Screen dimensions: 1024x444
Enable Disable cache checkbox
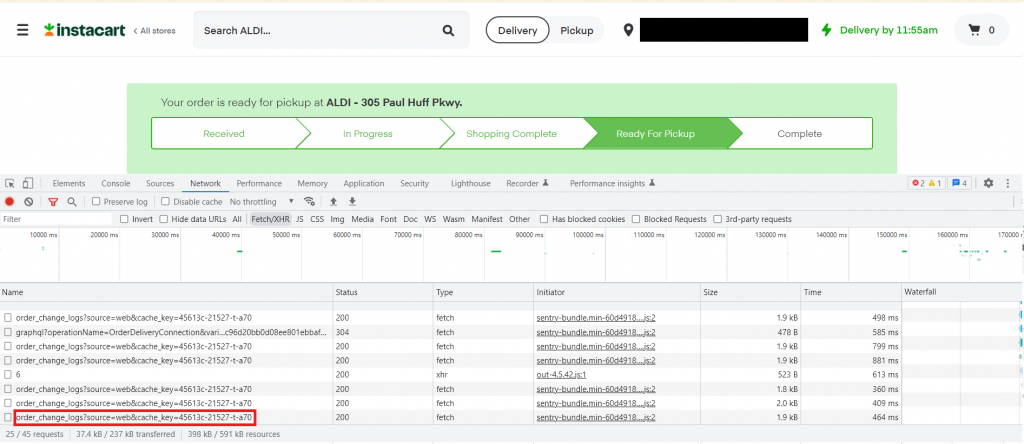pyautogui.click(x=165, y=202)
